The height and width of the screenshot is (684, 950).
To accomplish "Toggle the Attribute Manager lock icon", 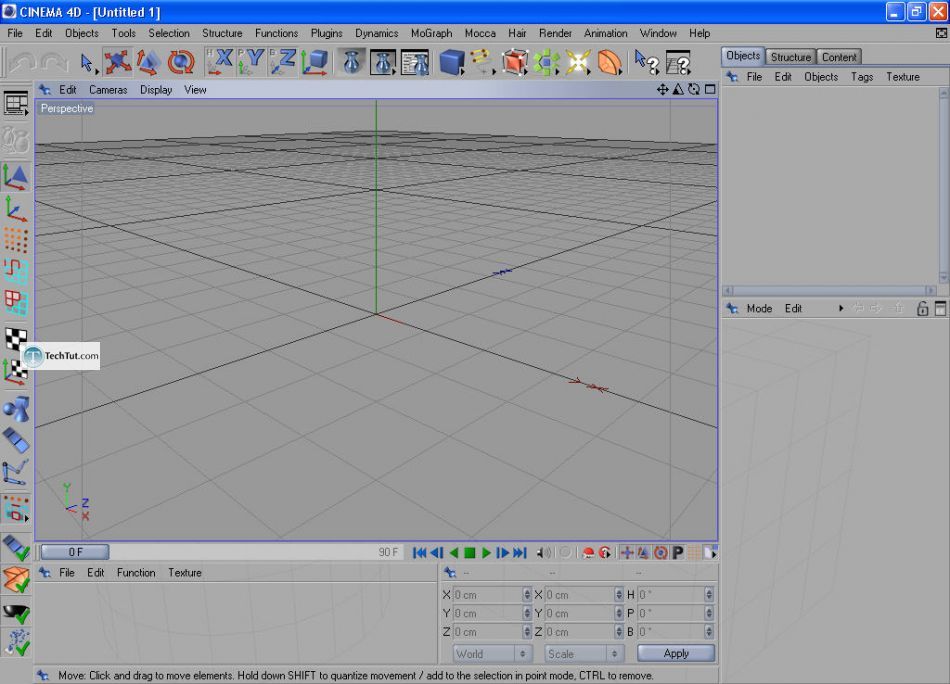I will 922,308.
